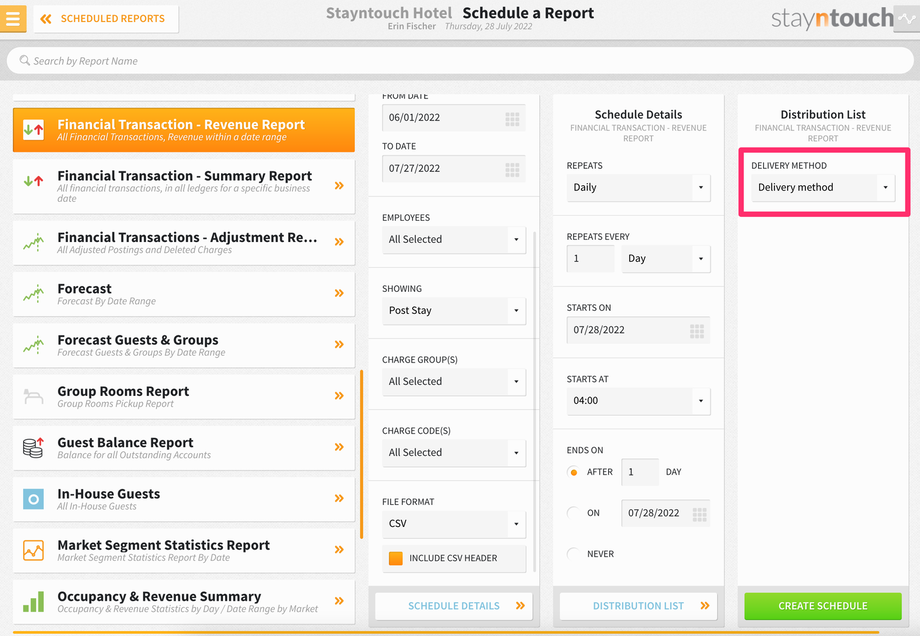The image size is (920, 636).
Task: Click the Repeats Every number field
Action: click(590, 259)
